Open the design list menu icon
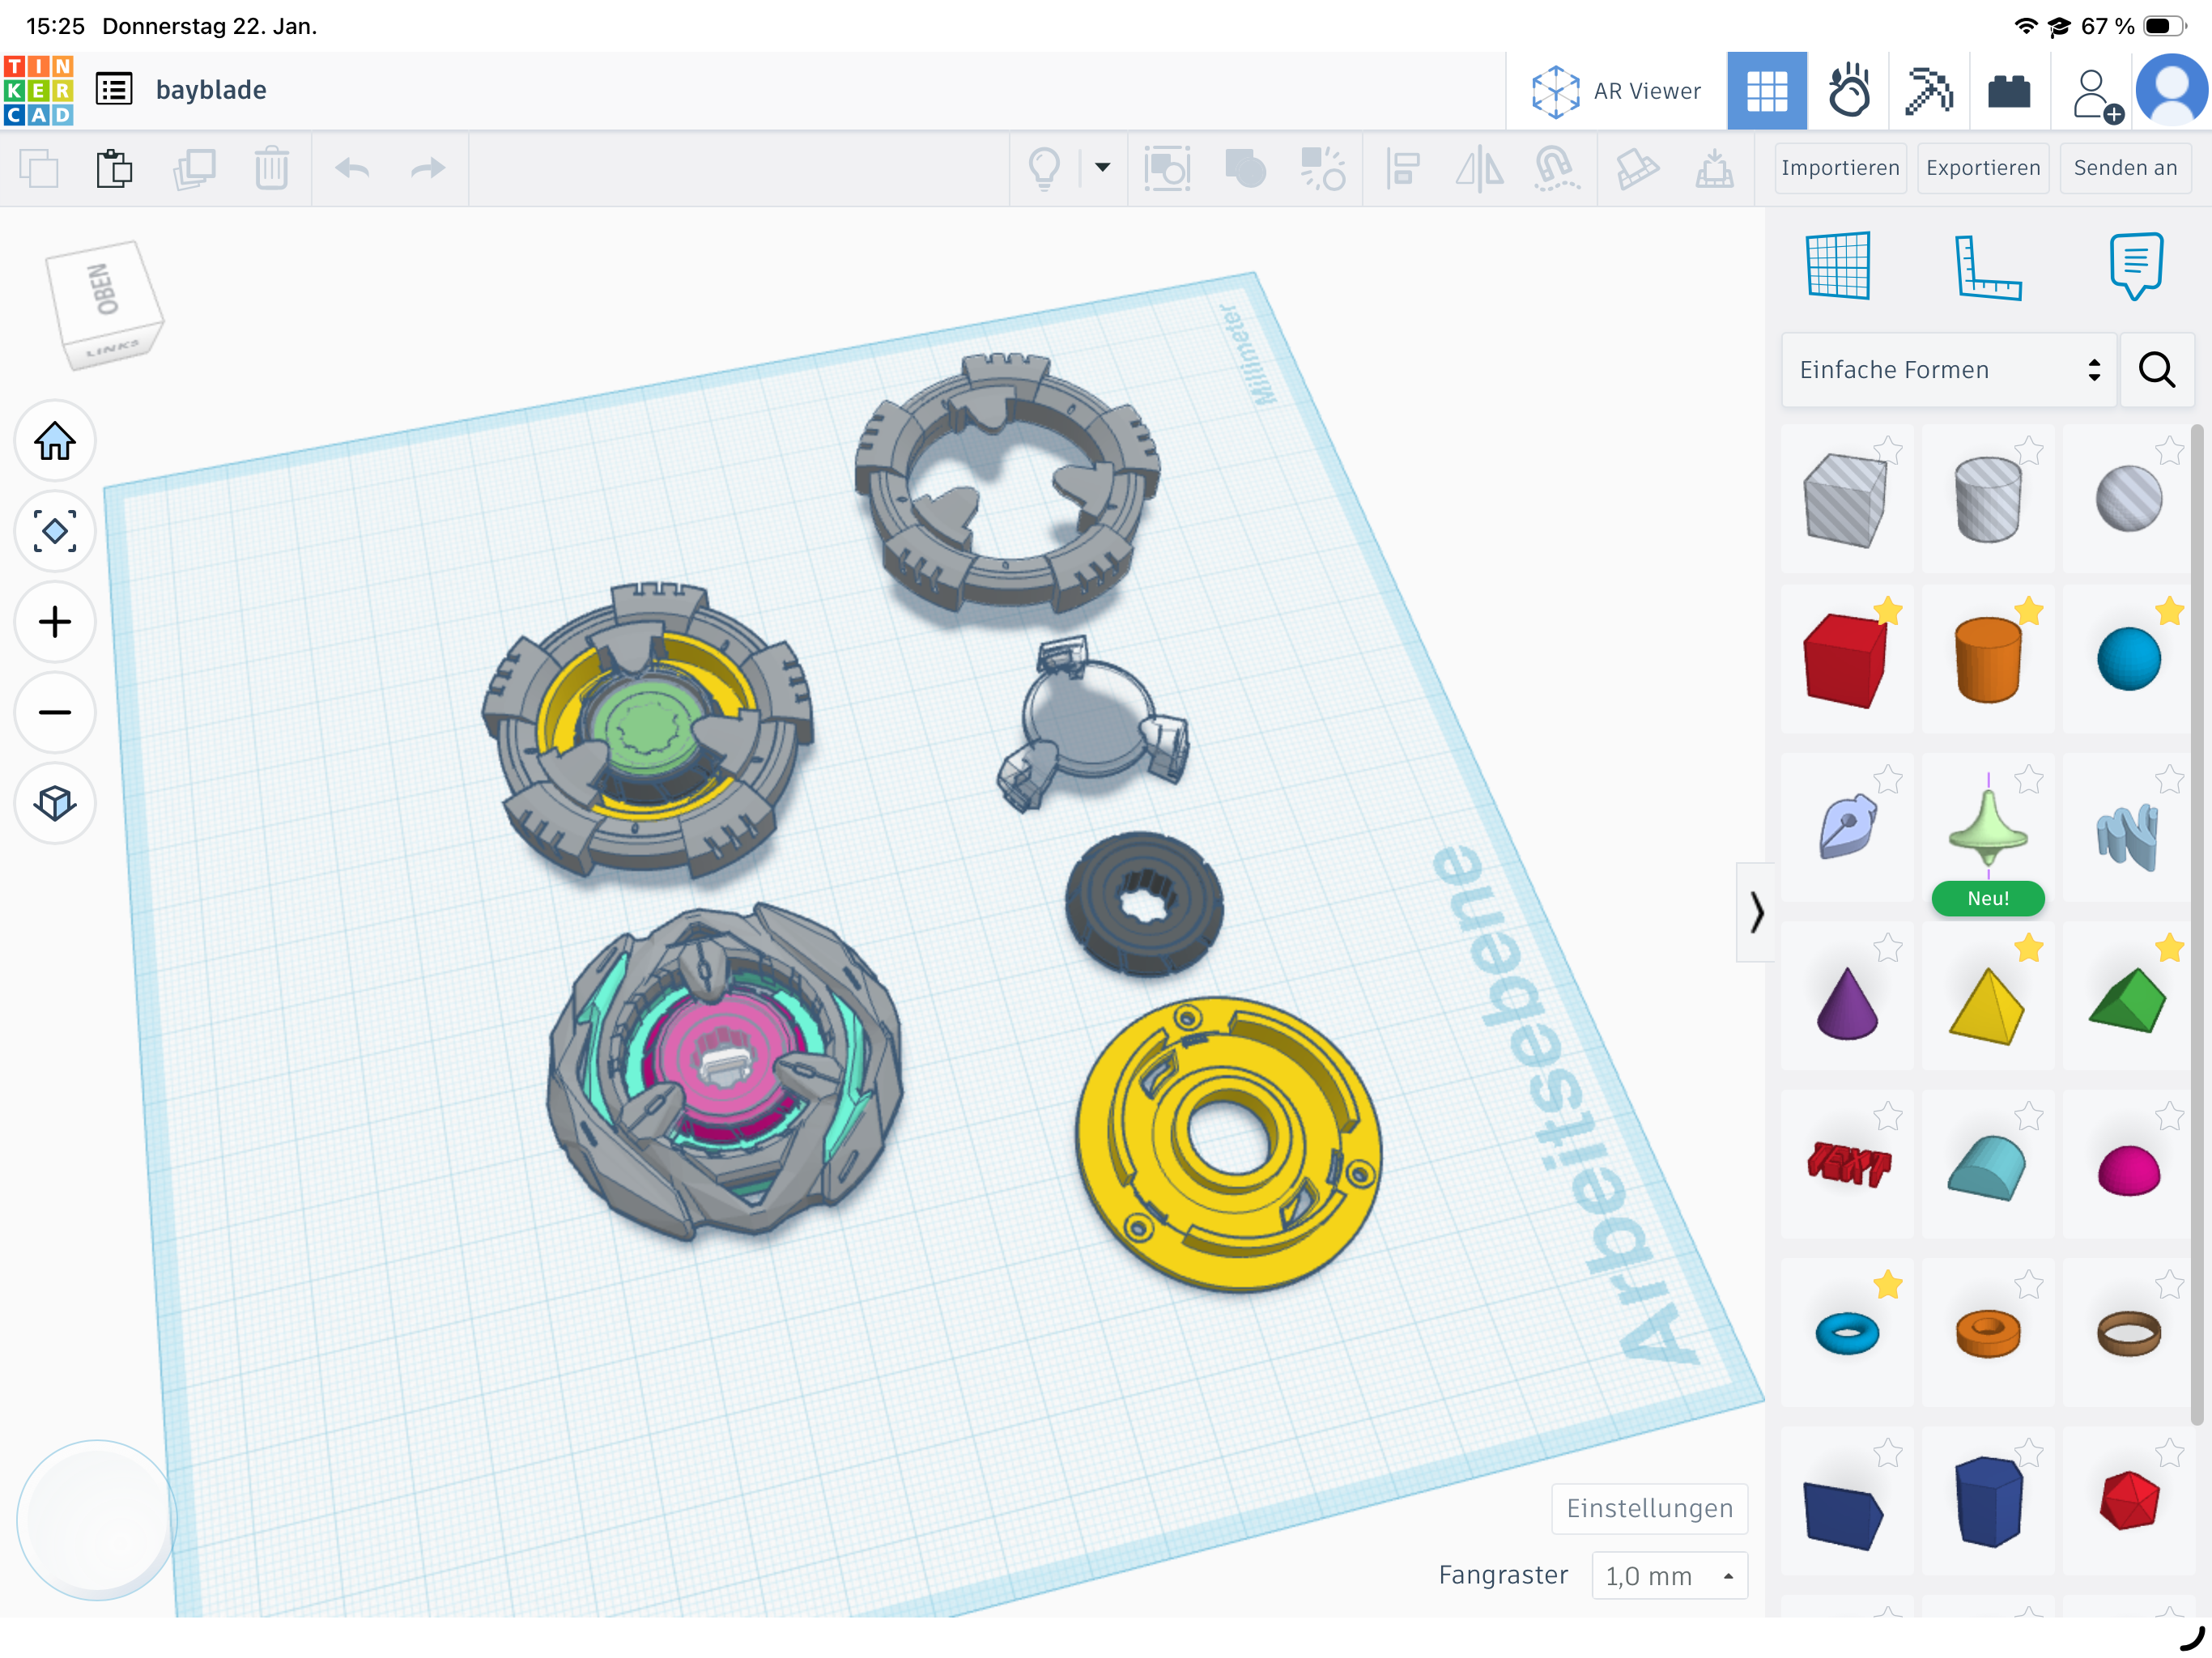The width and height of the screenshot is (2212, 1658). [x=114, y=90]
